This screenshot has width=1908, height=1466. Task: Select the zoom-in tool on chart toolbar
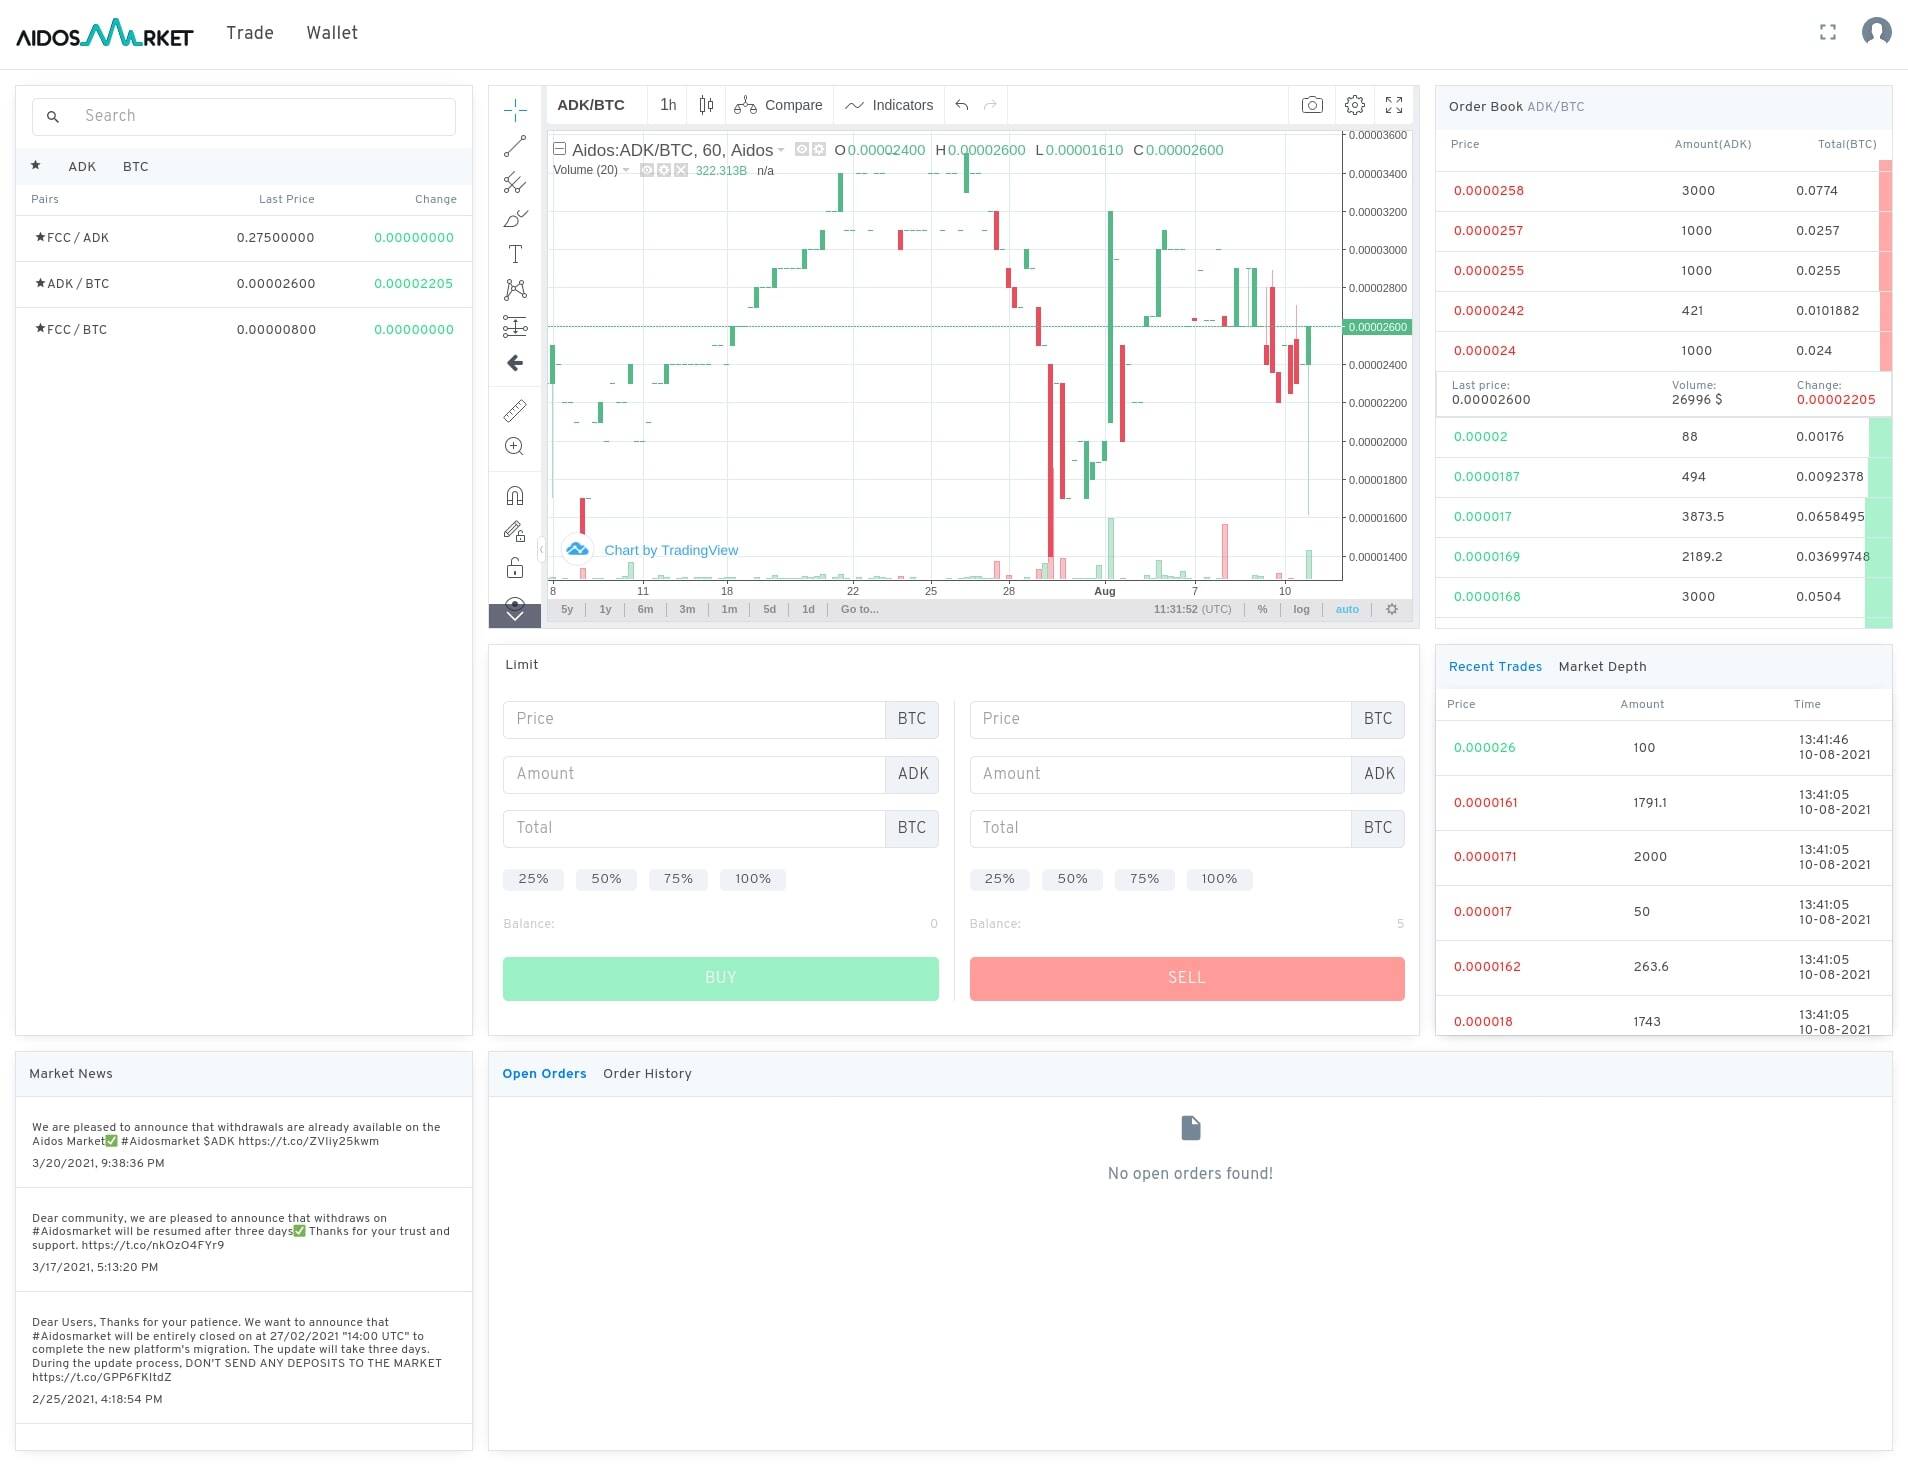(515, 446)
